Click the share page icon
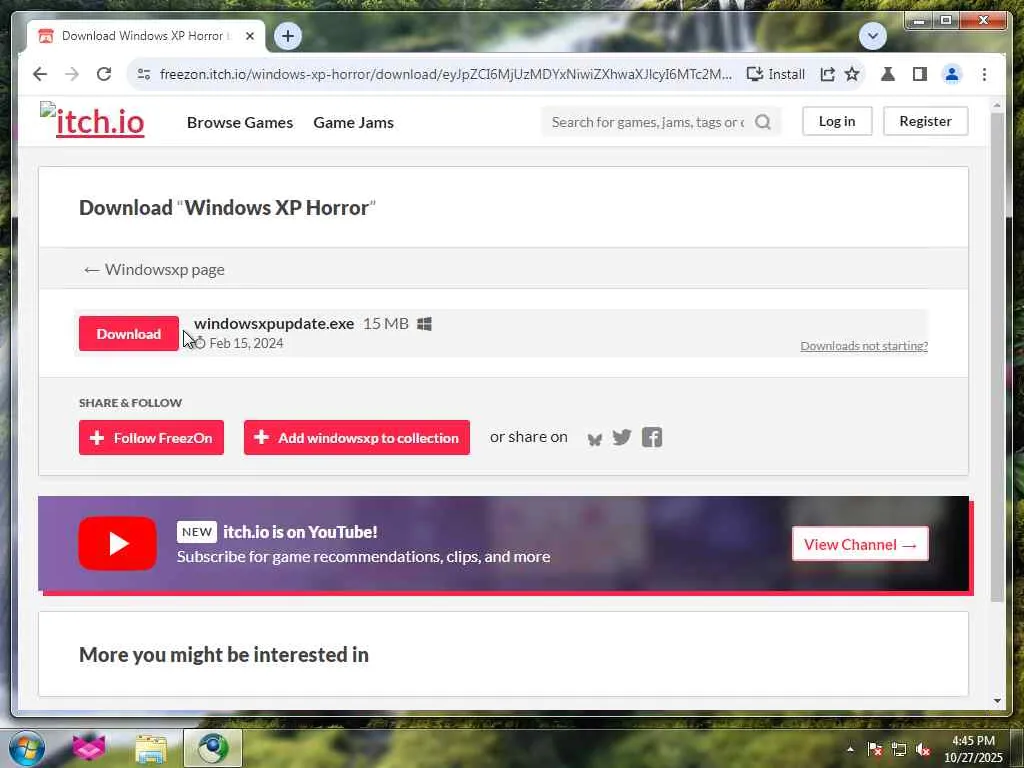 click(x=827, y=74)
